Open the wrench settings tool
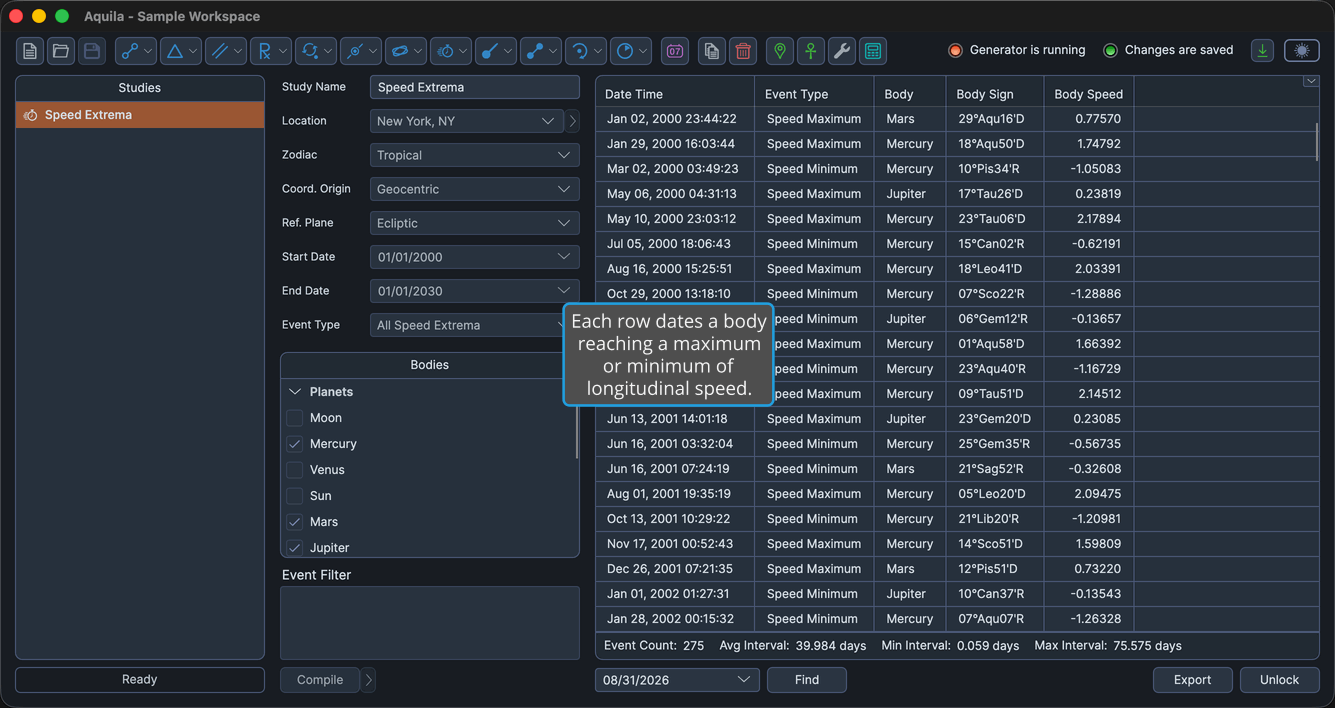This screenshot has height=708, width=1335. coord(842,51)
